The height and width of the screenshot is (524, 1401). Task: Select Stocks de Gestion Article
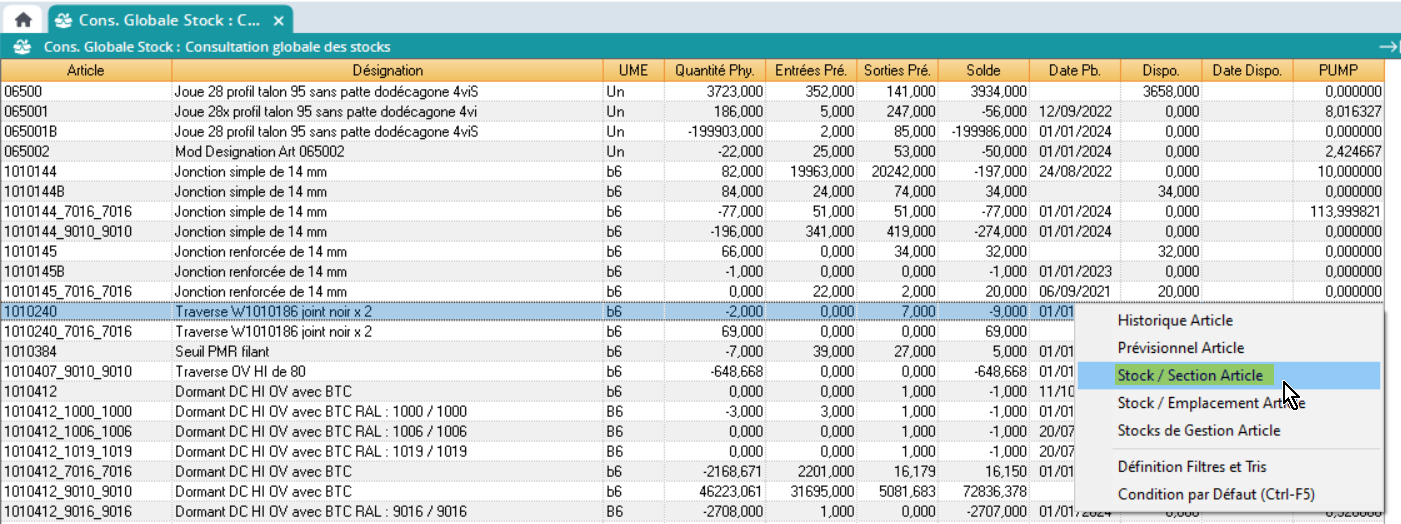tap(1198, 430)
